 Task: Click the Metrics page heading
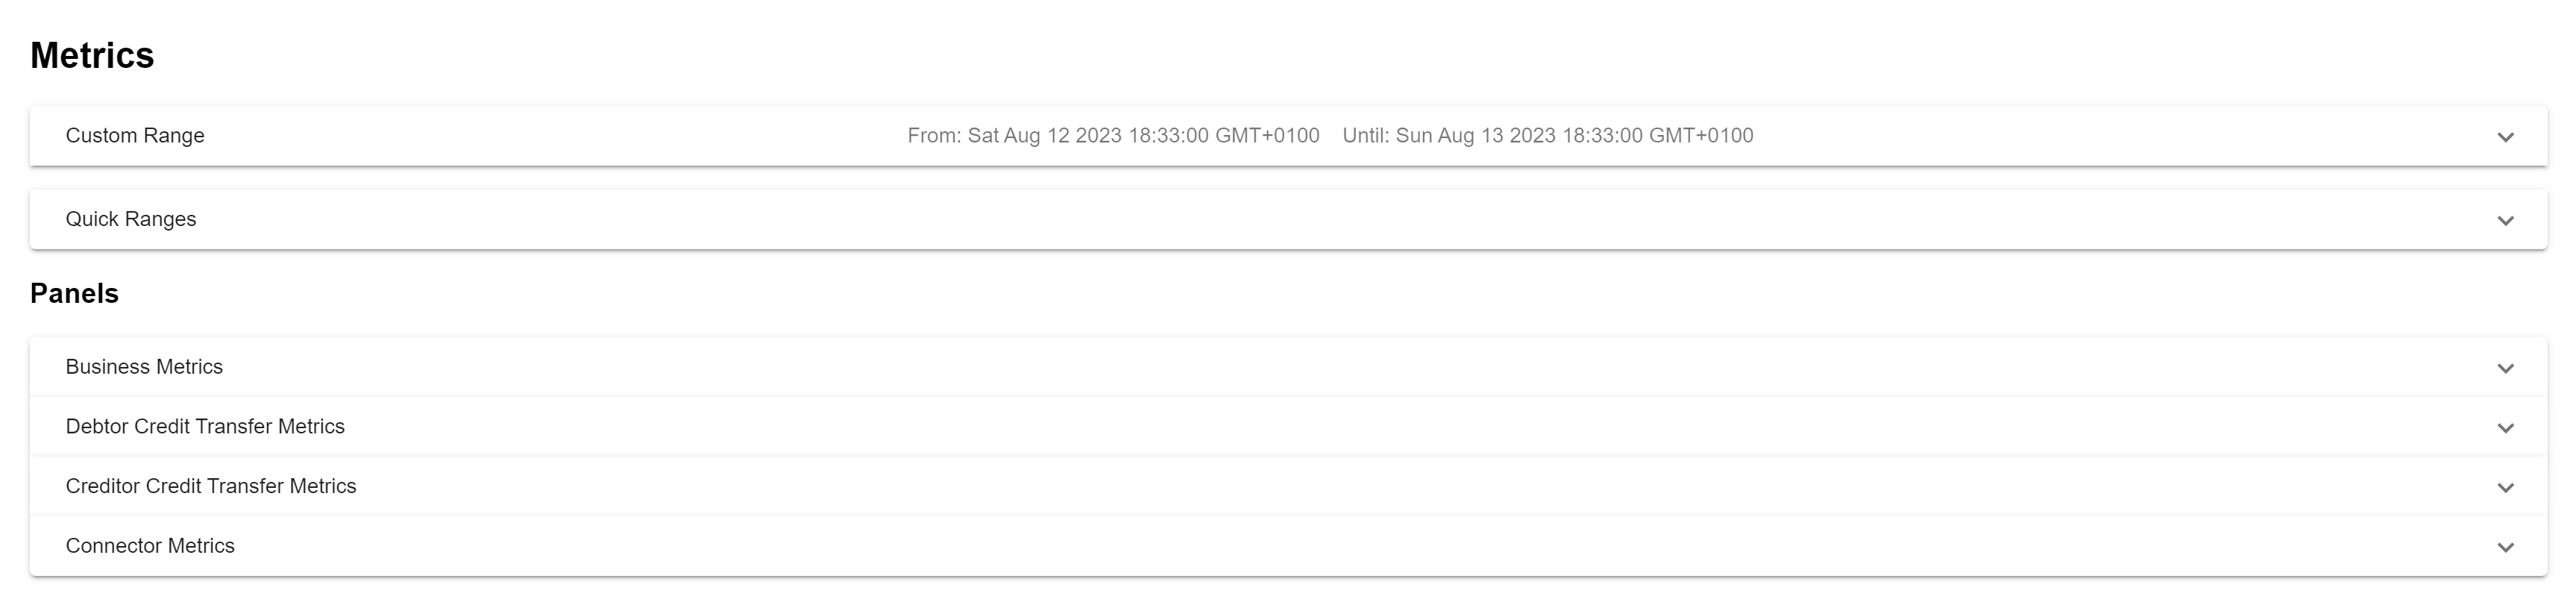pyautogui.click(x=92, y=56)
